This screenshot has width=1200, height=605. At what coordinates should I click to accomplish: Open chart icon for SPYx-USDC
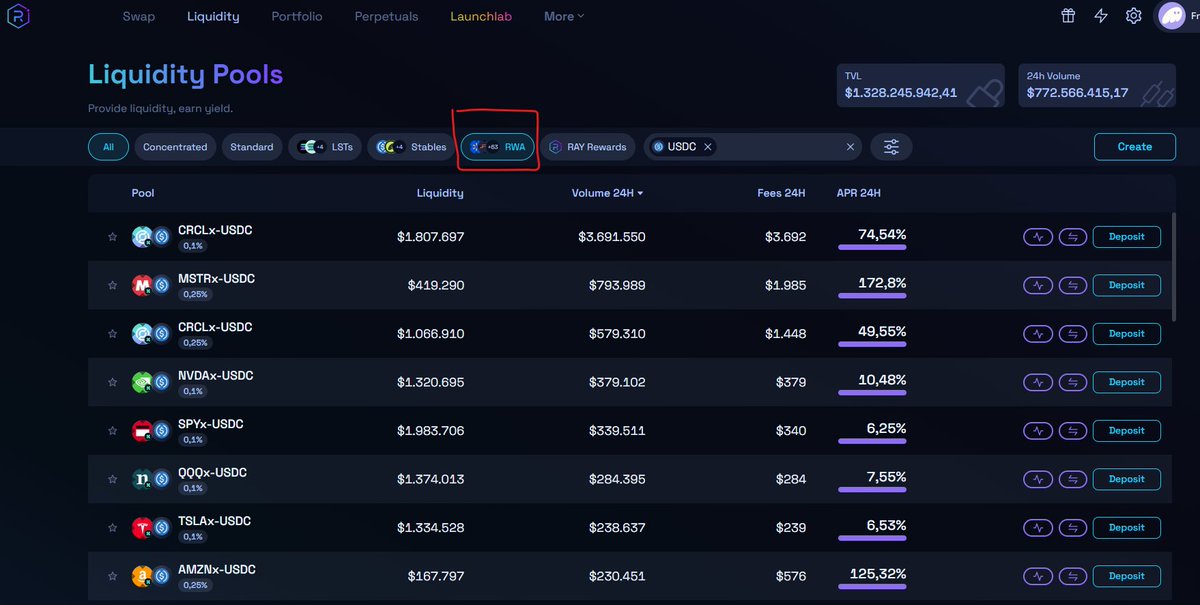click(1038, 431)
